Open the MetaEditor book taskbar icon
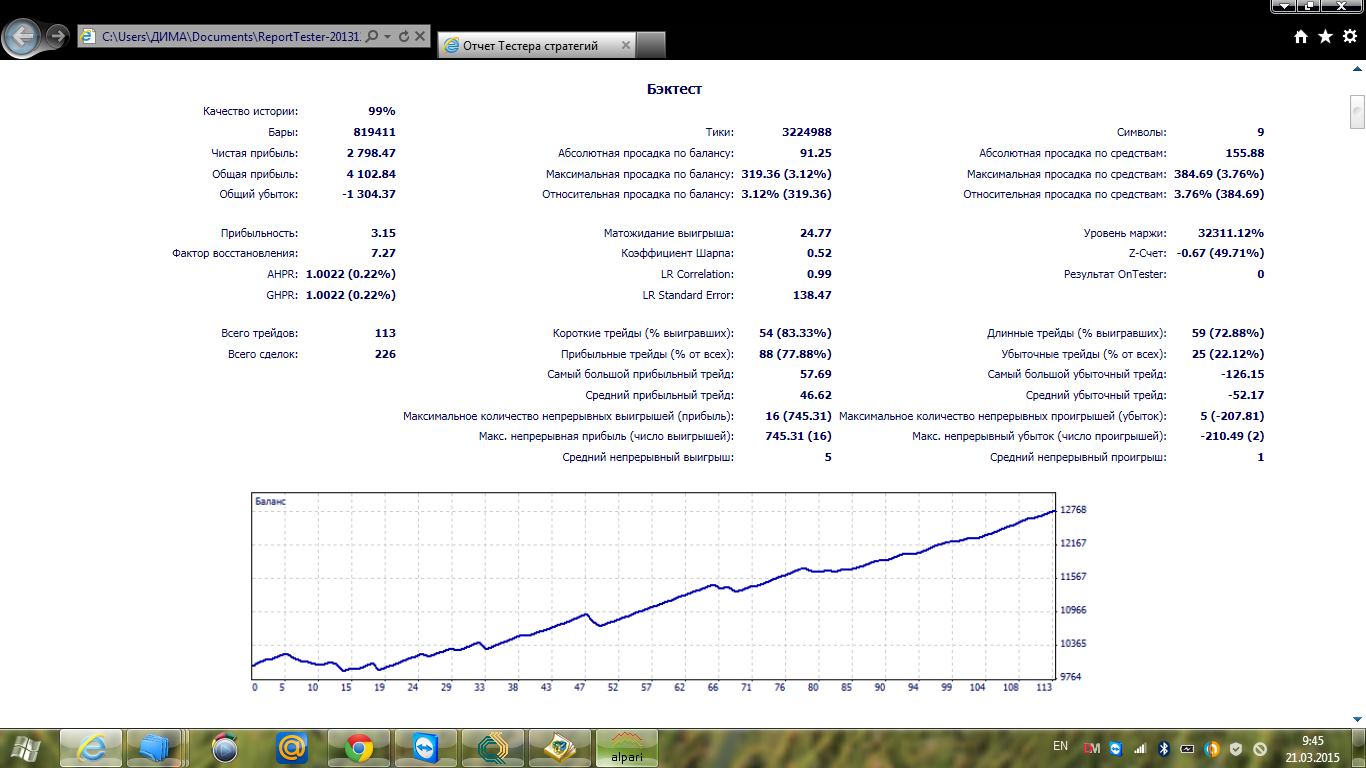This screenshot has width=1366, height=768. coord(559,747)
